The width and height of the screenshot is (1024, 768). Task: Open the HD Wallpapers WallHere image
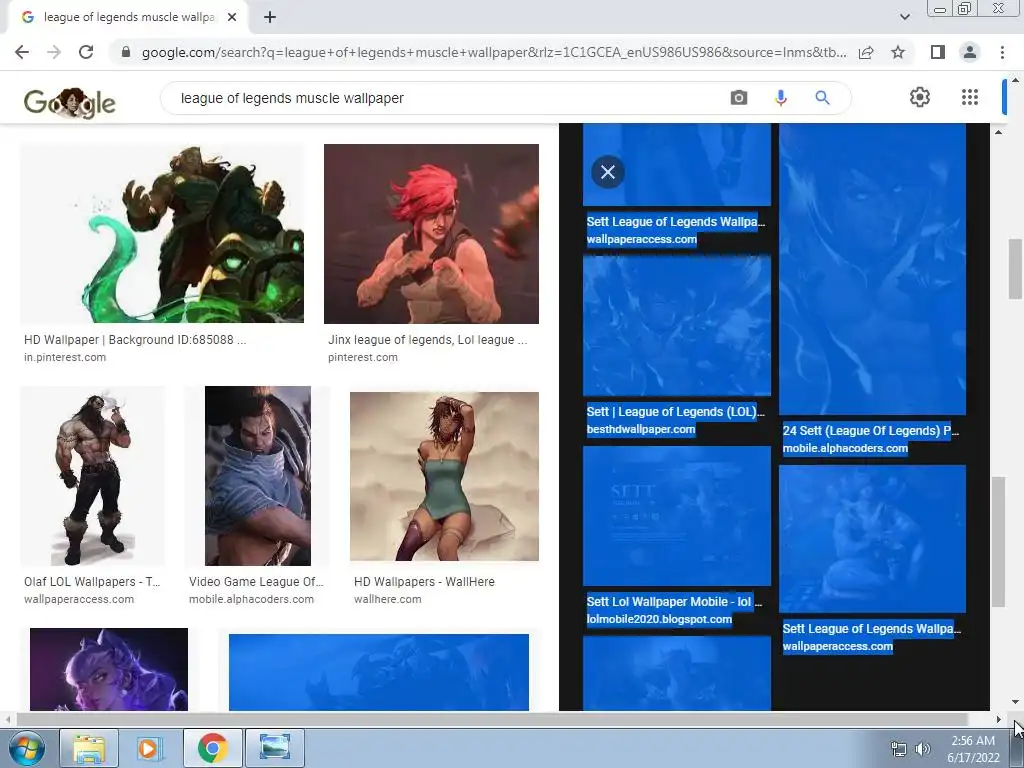444,476
